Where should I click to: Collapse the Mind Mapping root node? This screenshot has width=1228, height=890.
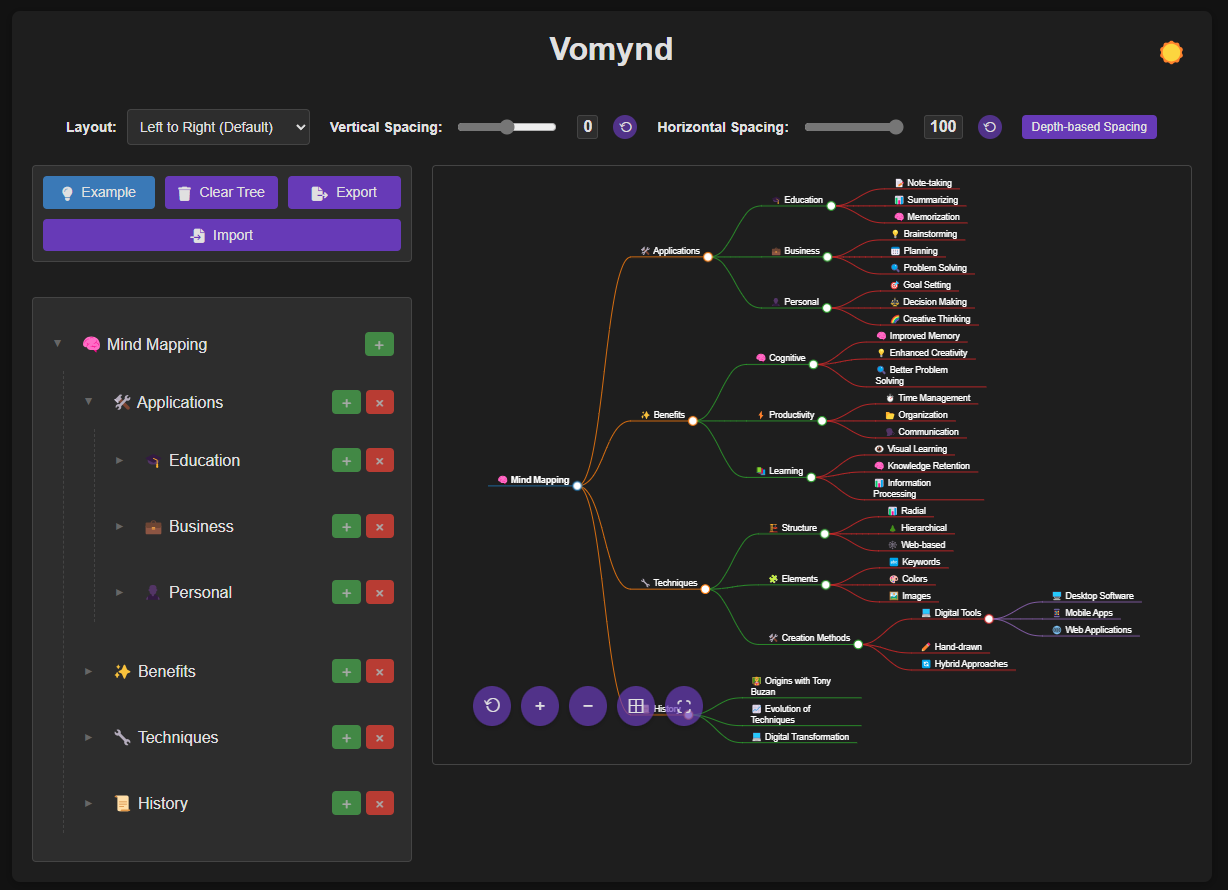tap(58, 344)
